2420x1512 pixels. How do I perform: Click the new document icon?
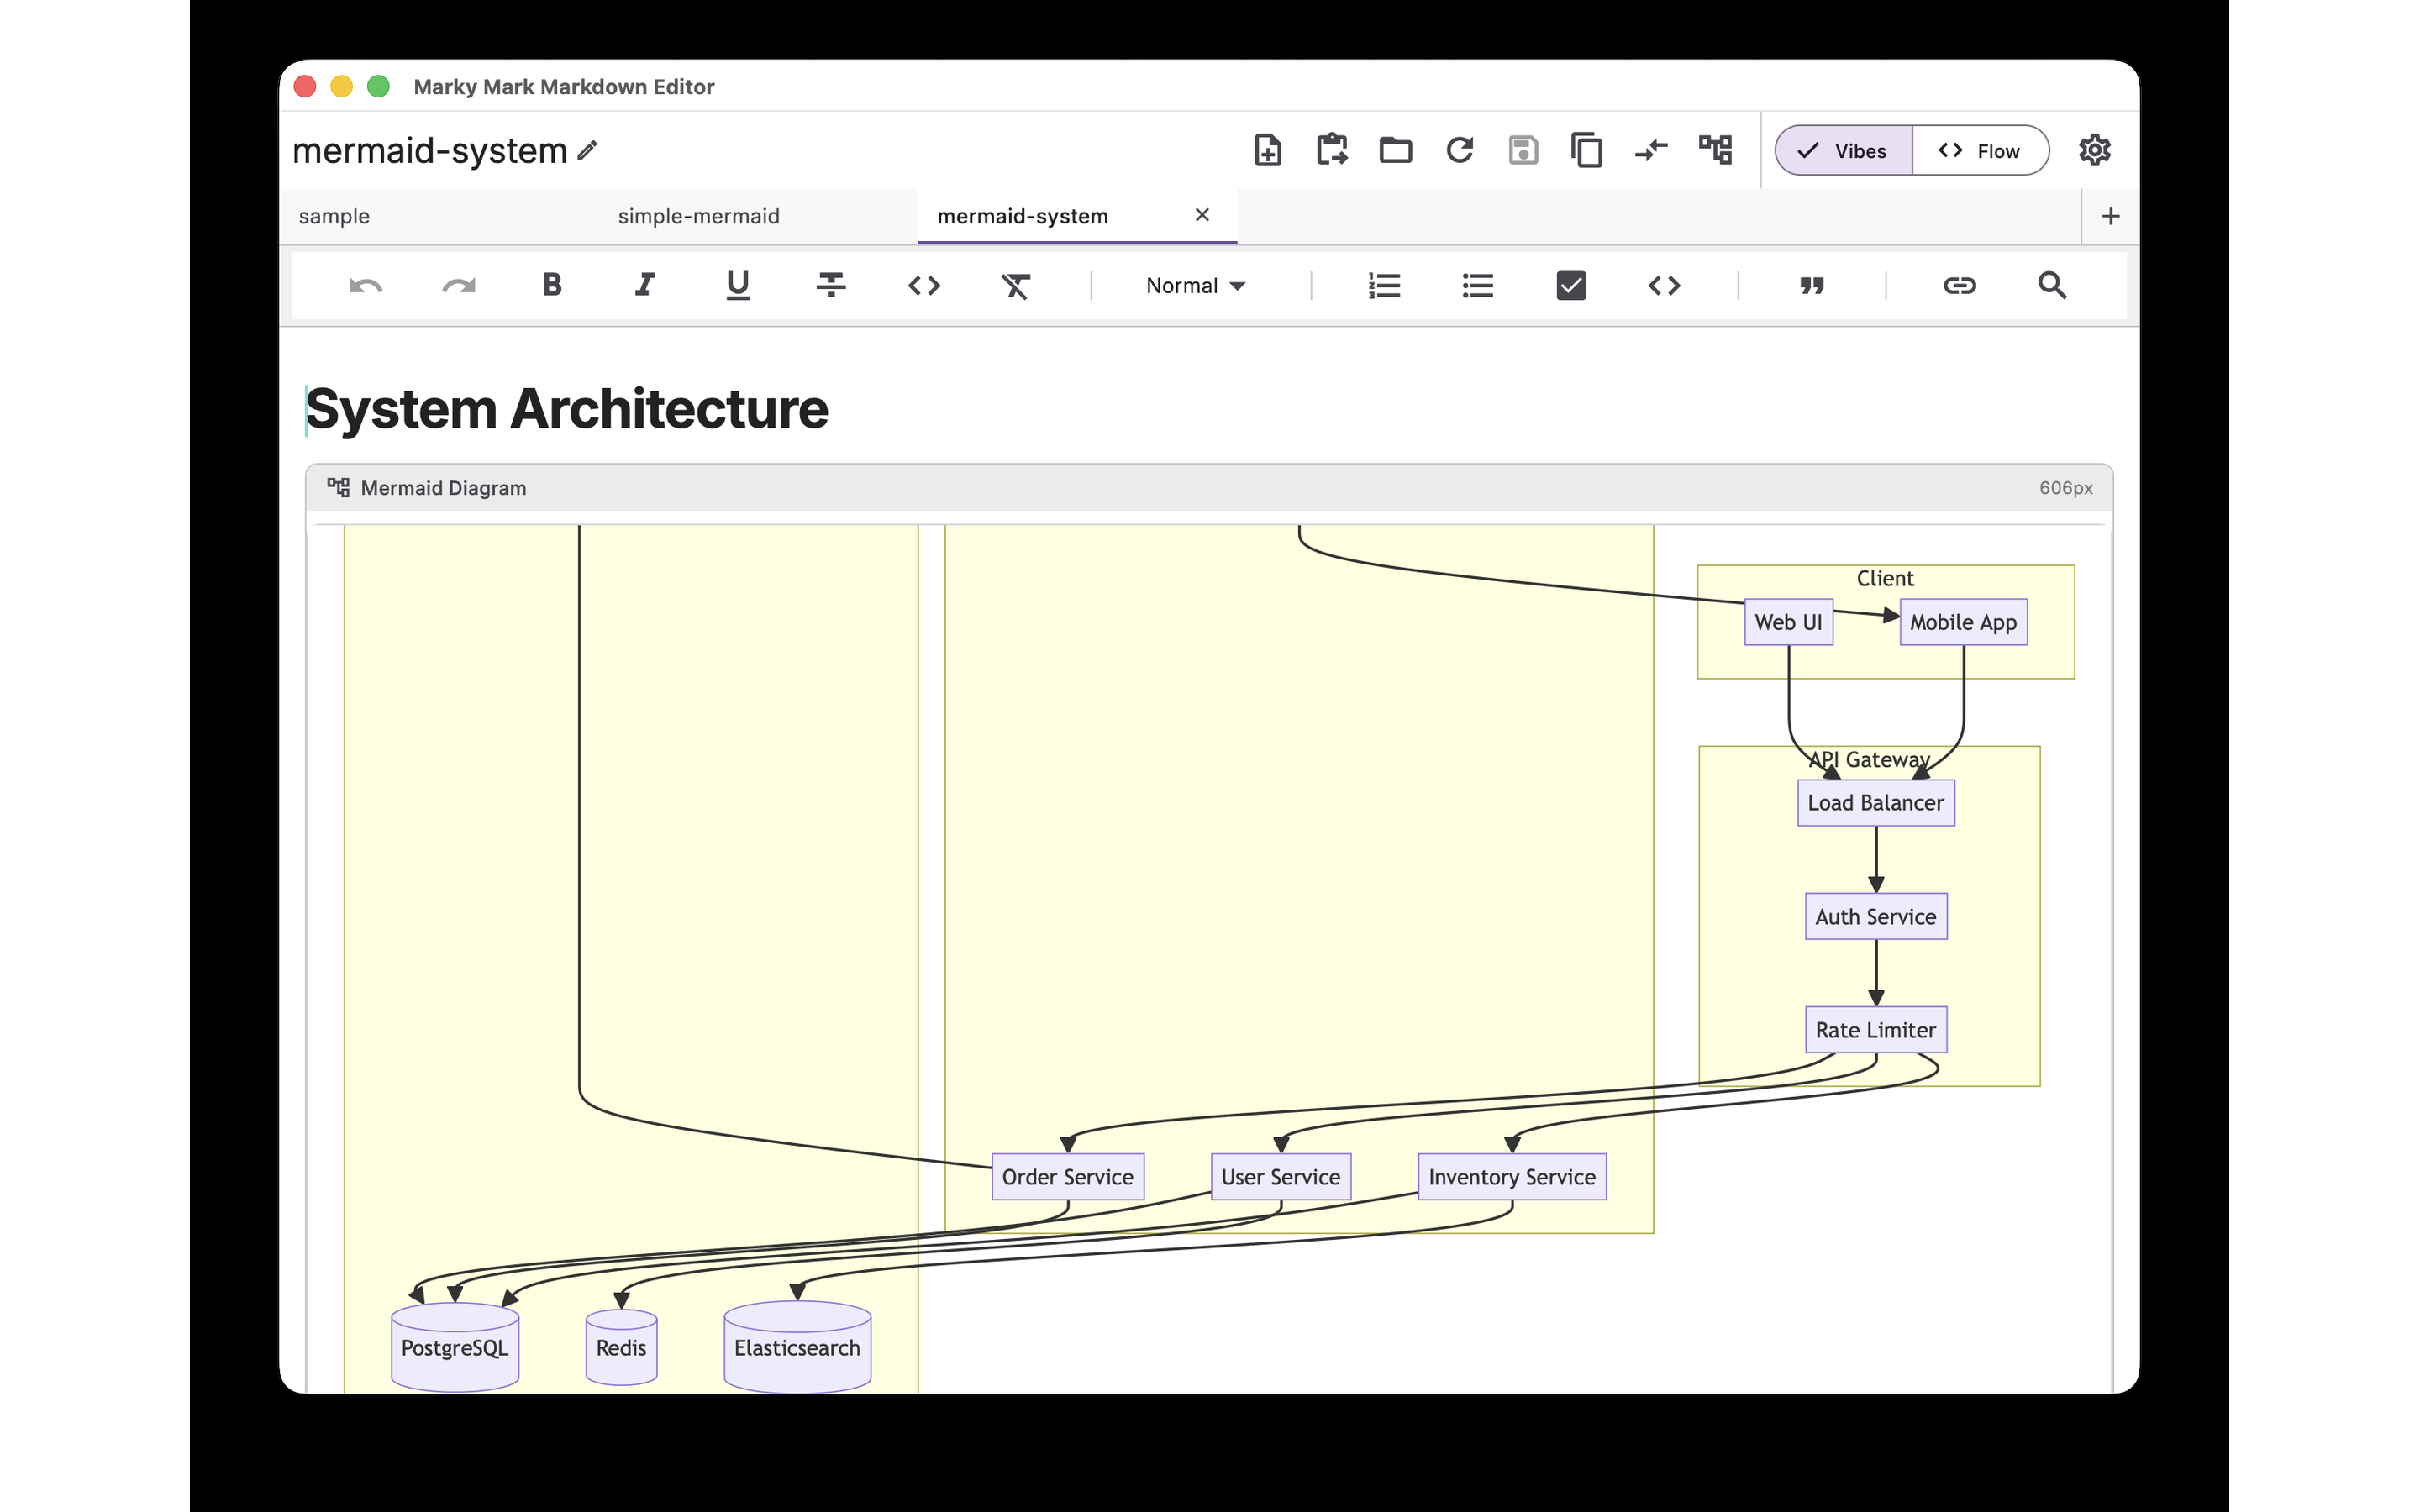pyautogui.click(x=1268, y=150)
